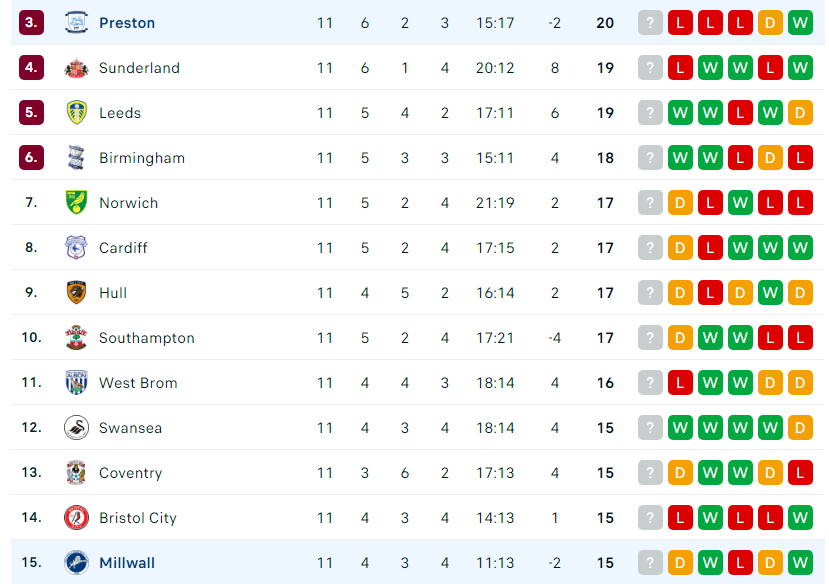Open the Birmingham team link
Screen dimensions: 829x584
pos(142,158)
